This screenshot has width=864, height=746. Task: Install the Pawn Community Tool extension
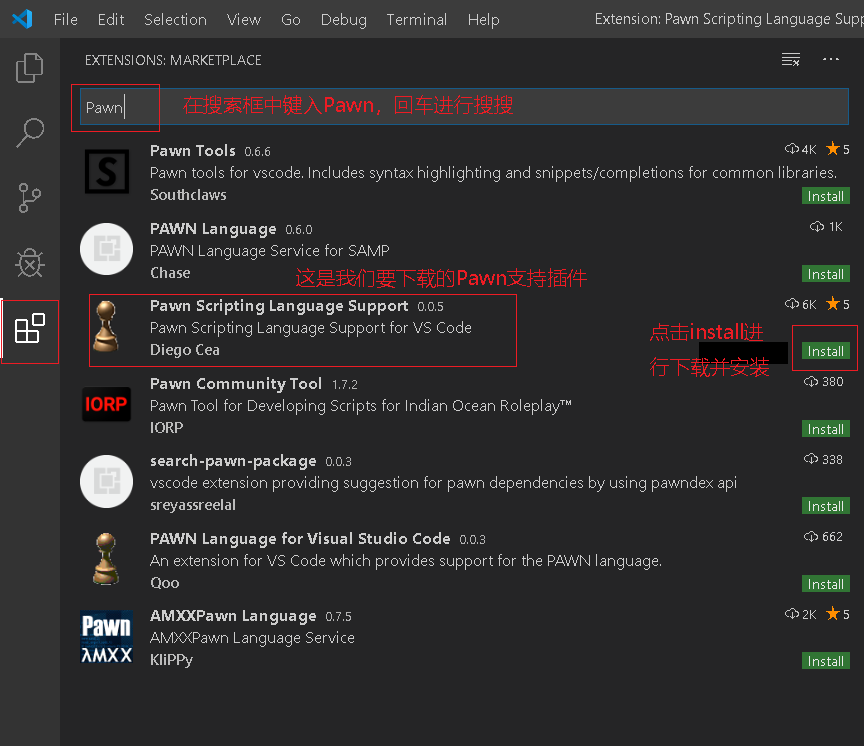point(825,429)
